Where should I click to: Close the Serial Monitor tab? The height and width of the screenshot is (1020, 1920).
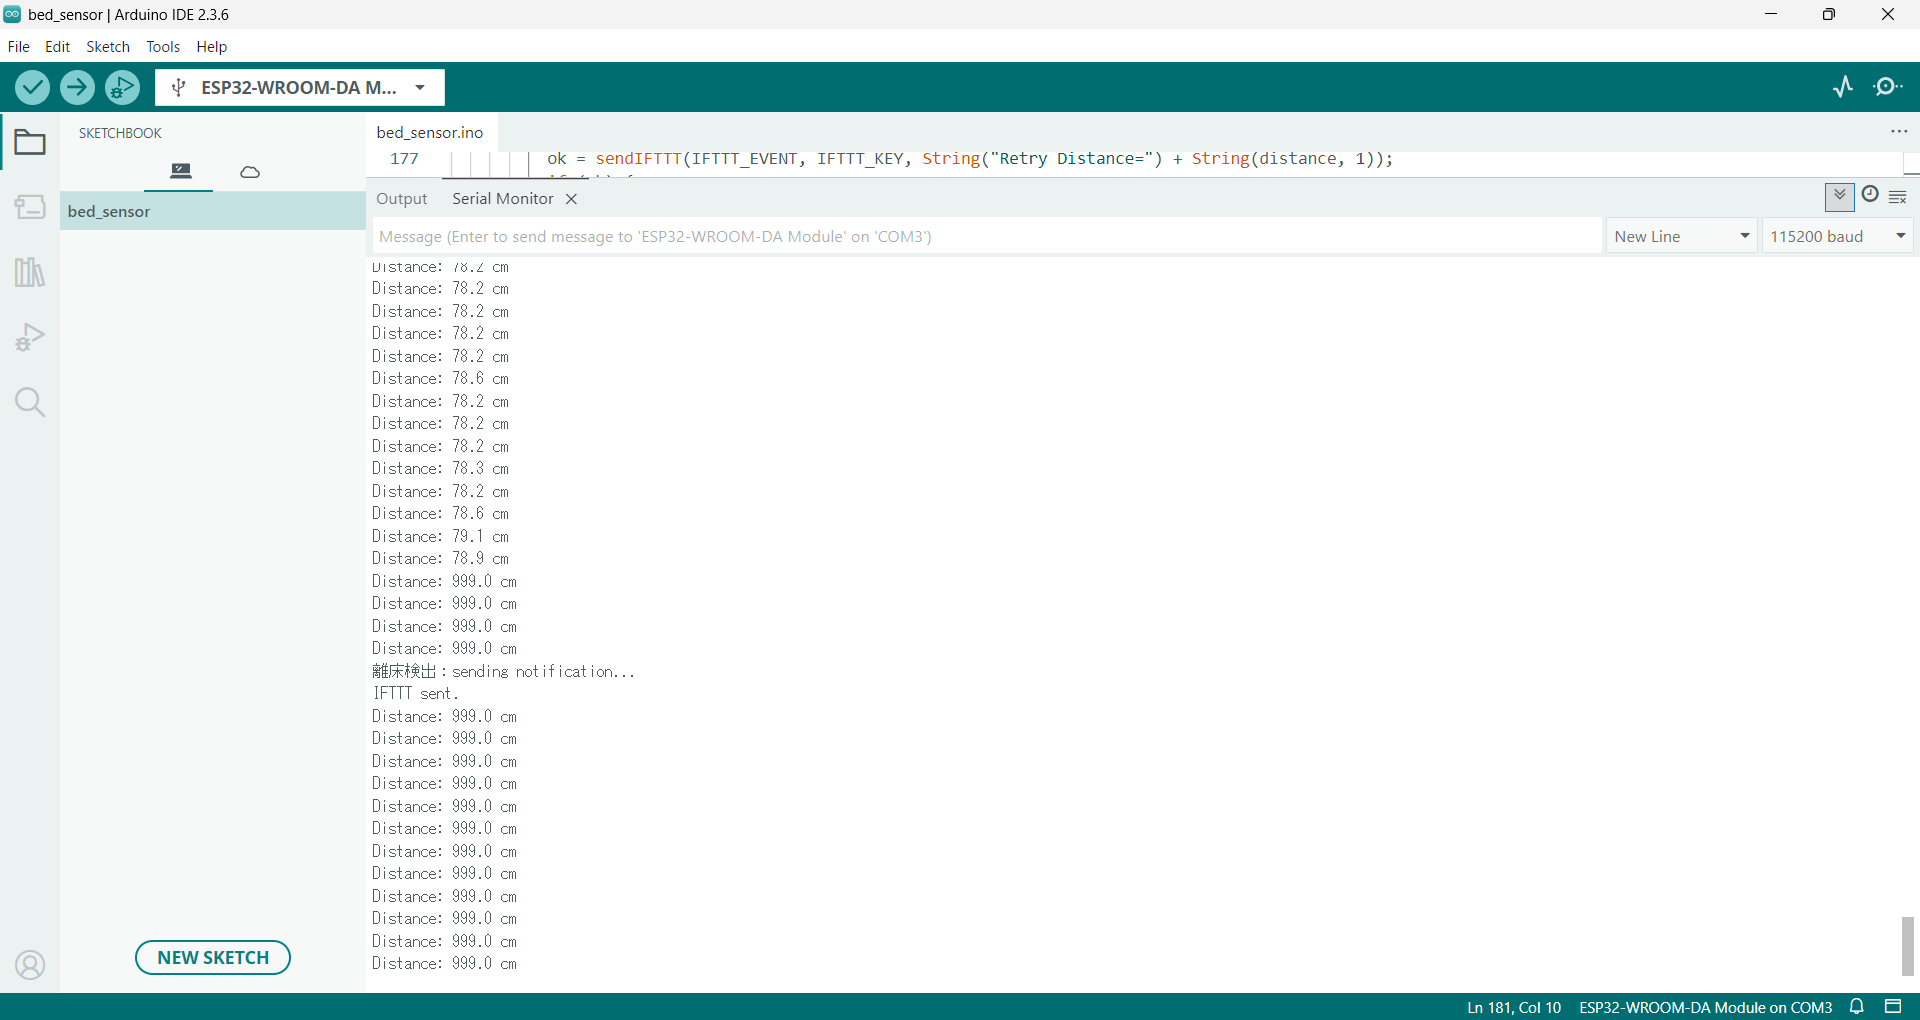click(571, 199)
